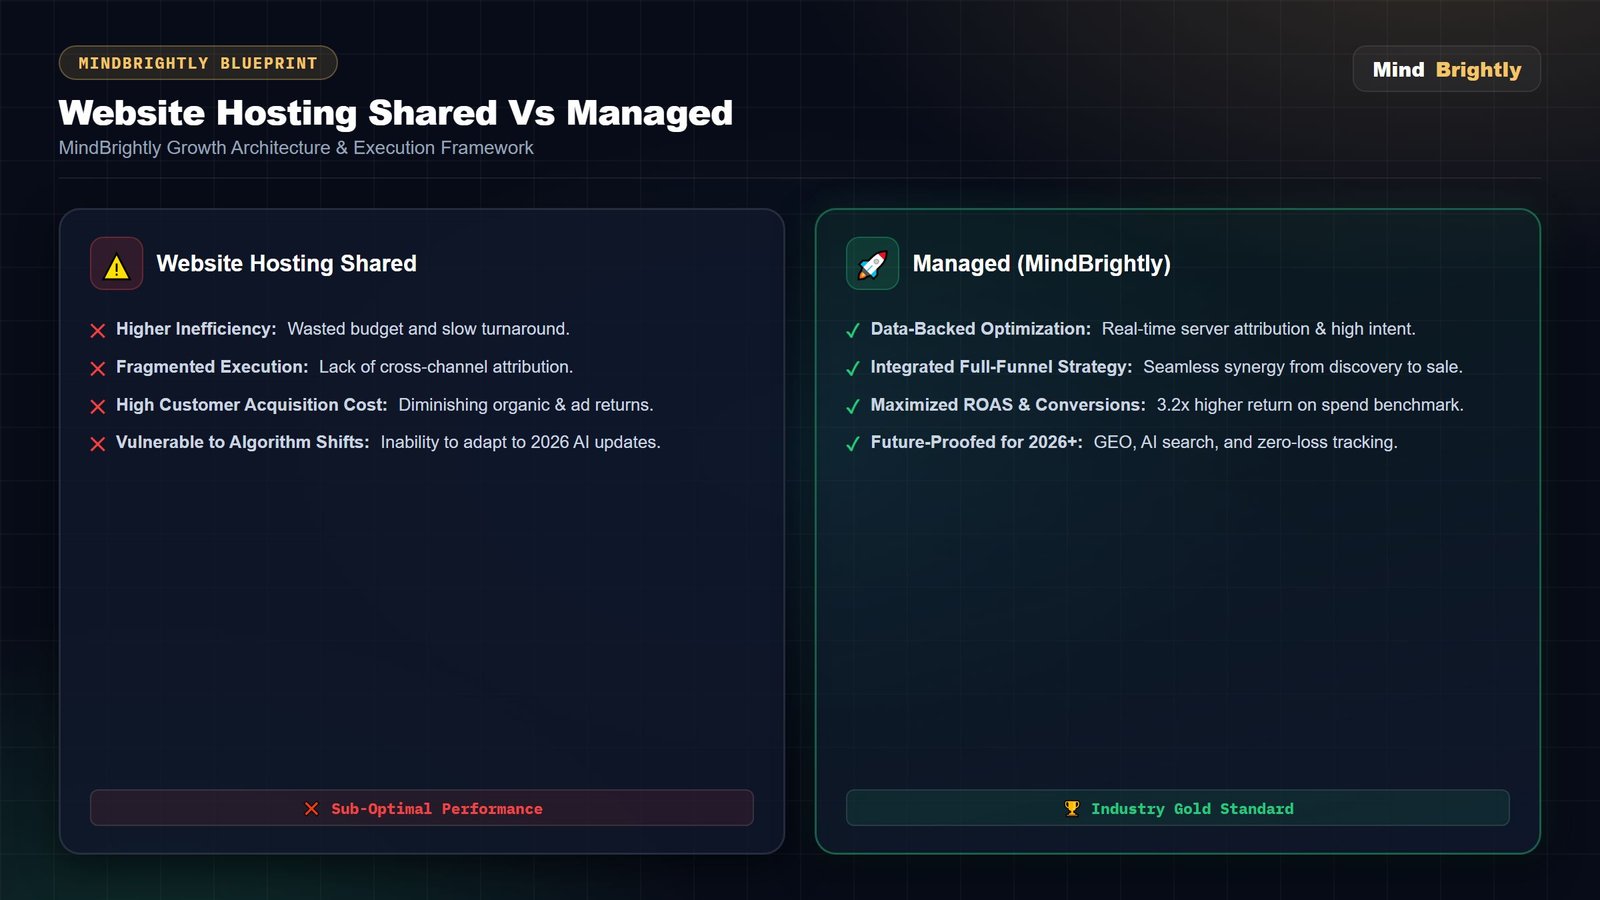This screenshot has width=1600, height=900.
Task: Click the text 3.2x higher return on spend benchmark.
Action: point(1310,405)
